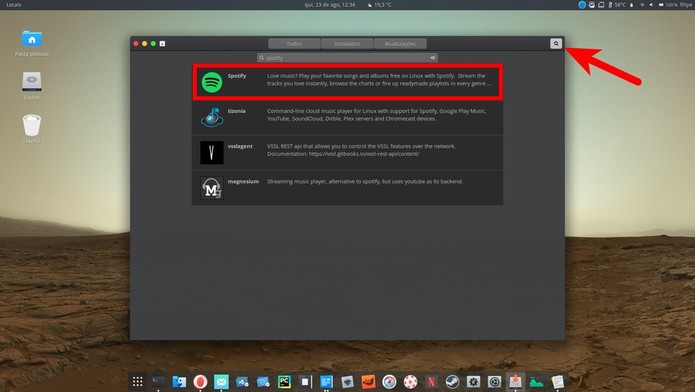This screenshot has height=392, width=695.
Task: Open the green graph system monitor in dock
Action: [x=536, y=381]
